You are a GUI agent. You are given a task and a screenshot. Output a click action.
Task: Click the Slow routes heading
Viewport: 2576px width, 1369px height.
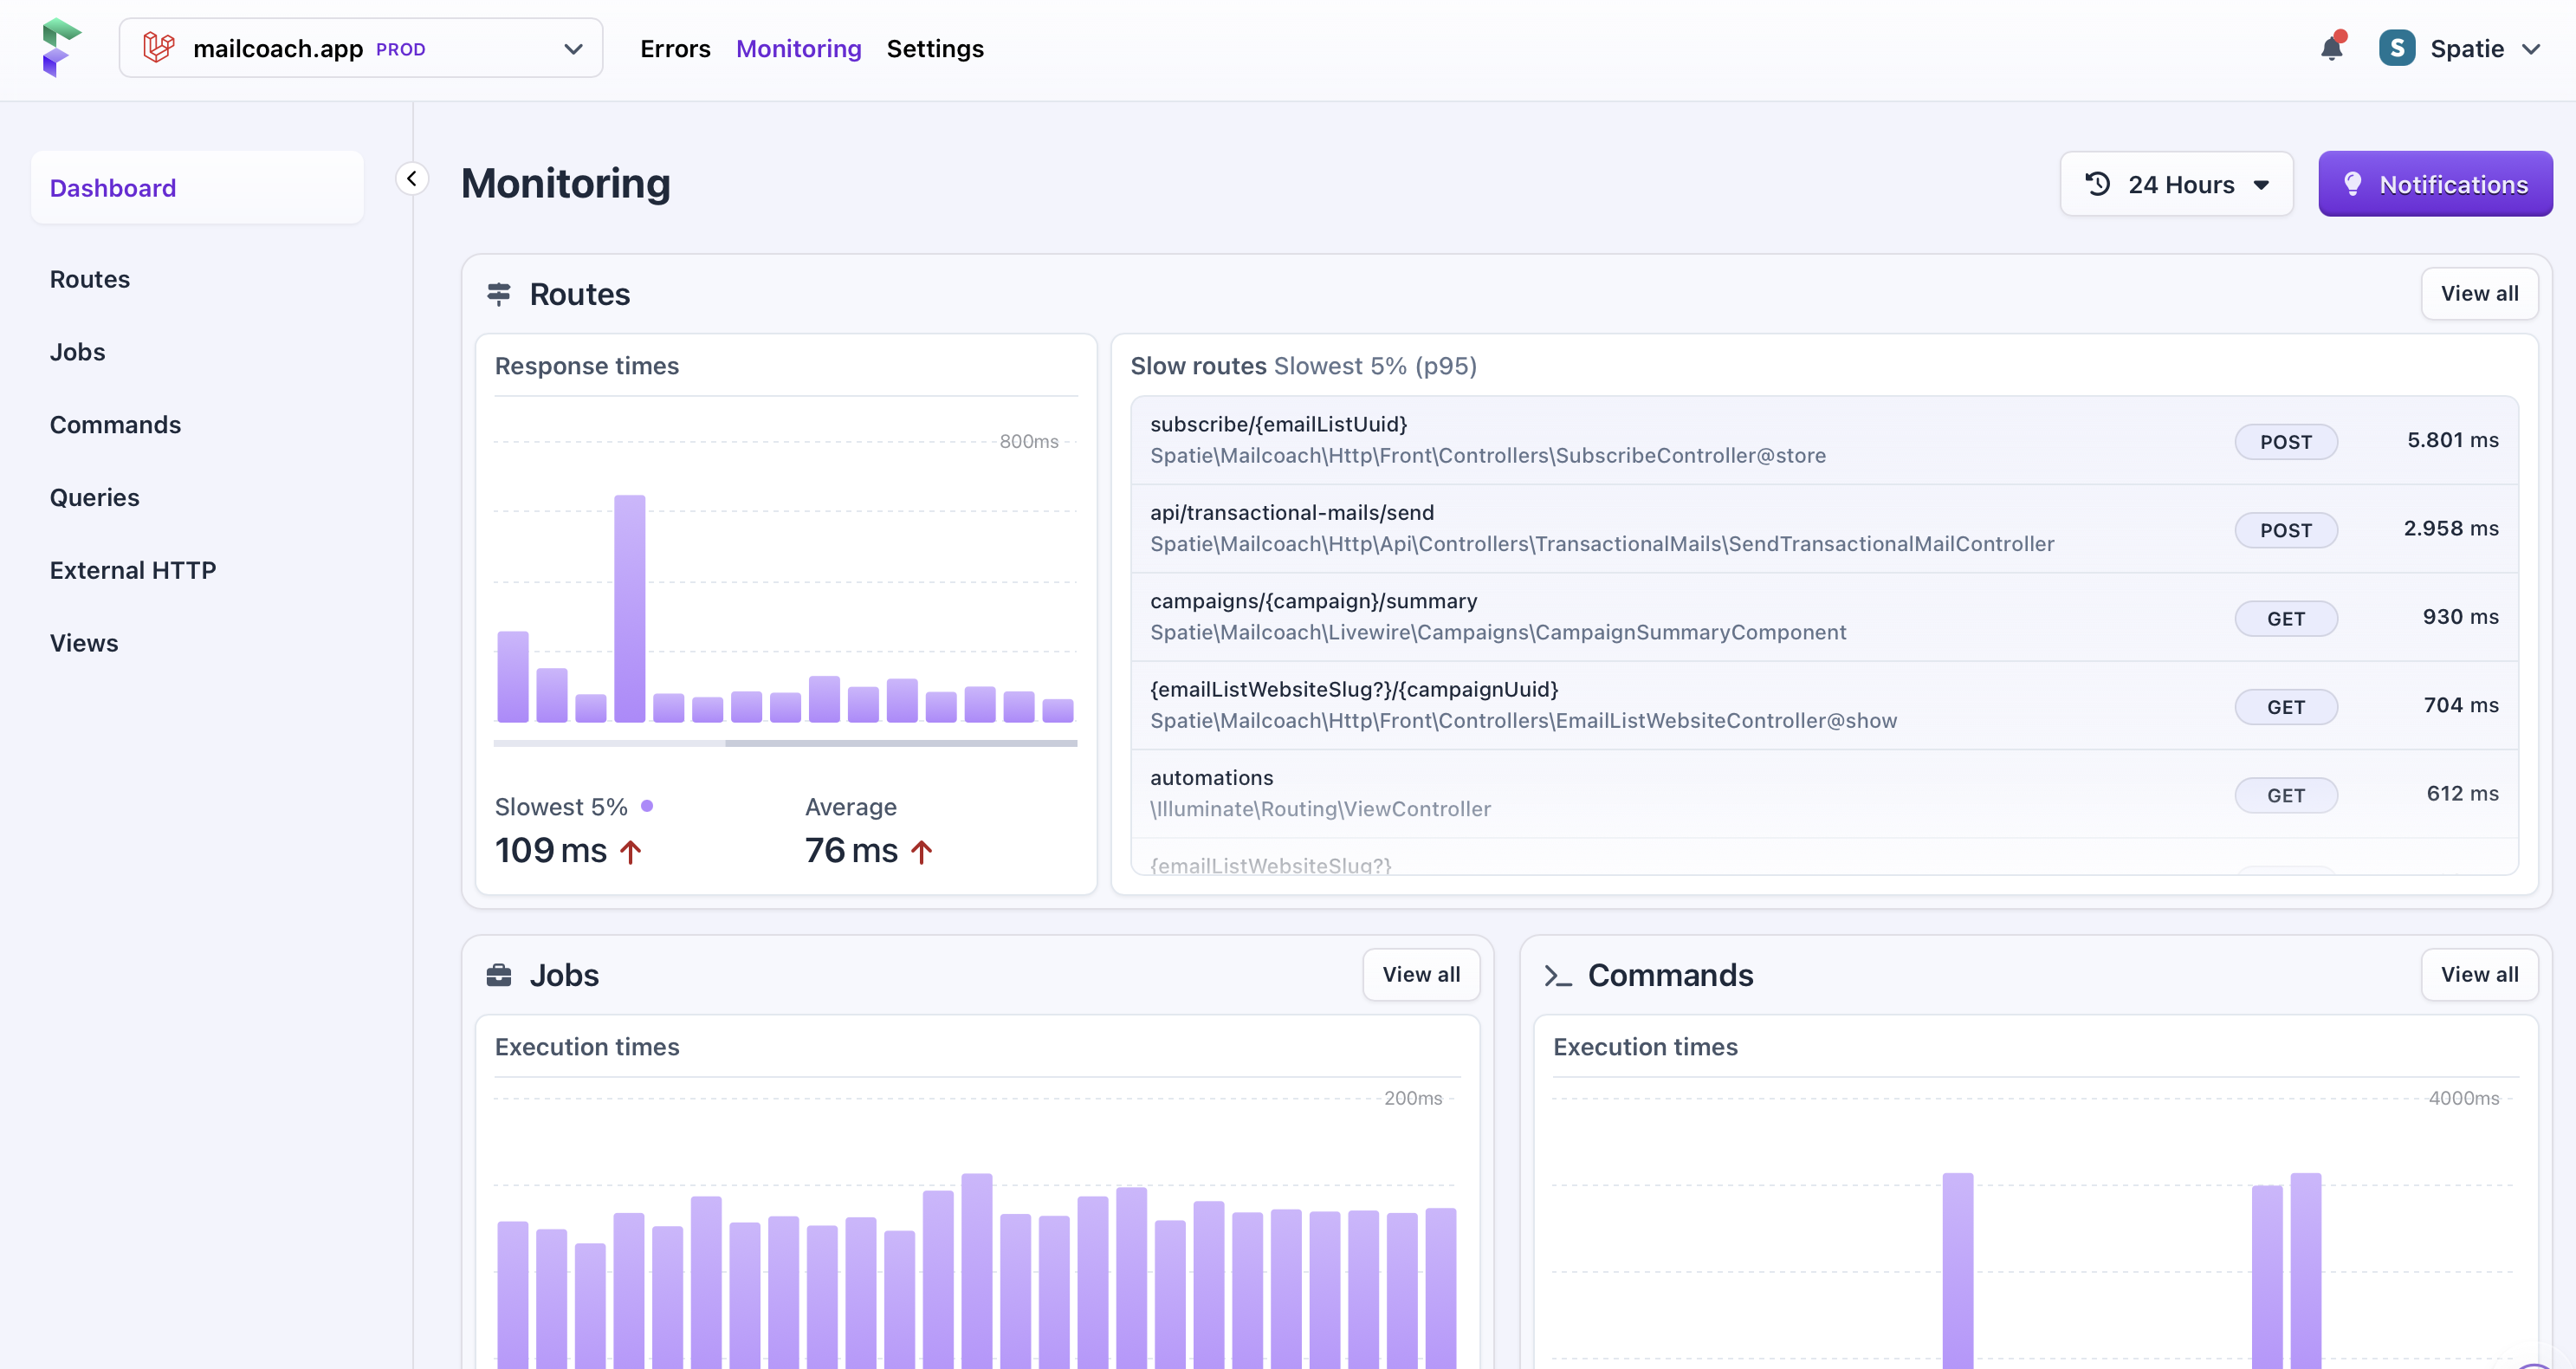pos(1198,366)
